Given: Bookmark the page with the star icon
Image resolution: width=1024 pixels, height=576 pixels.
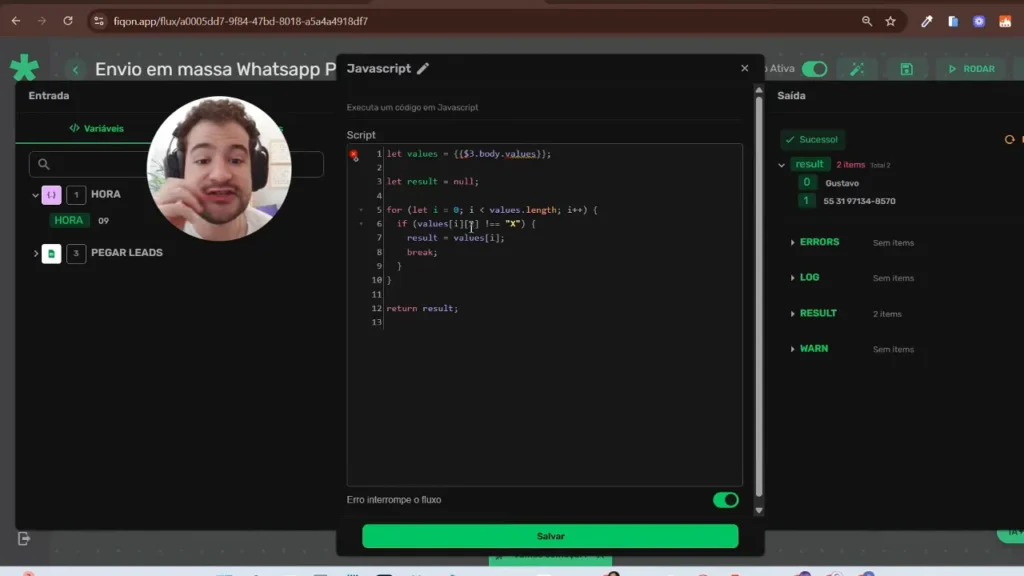Looking at the screenshot, I should (890, 21).
